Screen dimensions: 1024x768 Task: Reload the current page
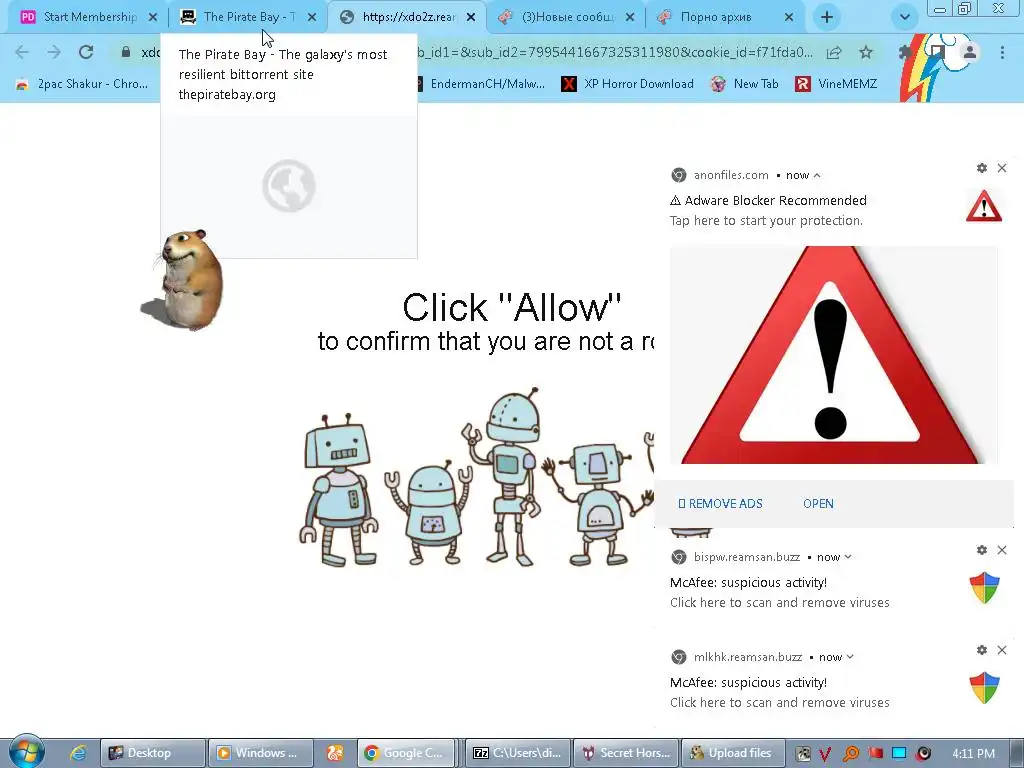86,52
